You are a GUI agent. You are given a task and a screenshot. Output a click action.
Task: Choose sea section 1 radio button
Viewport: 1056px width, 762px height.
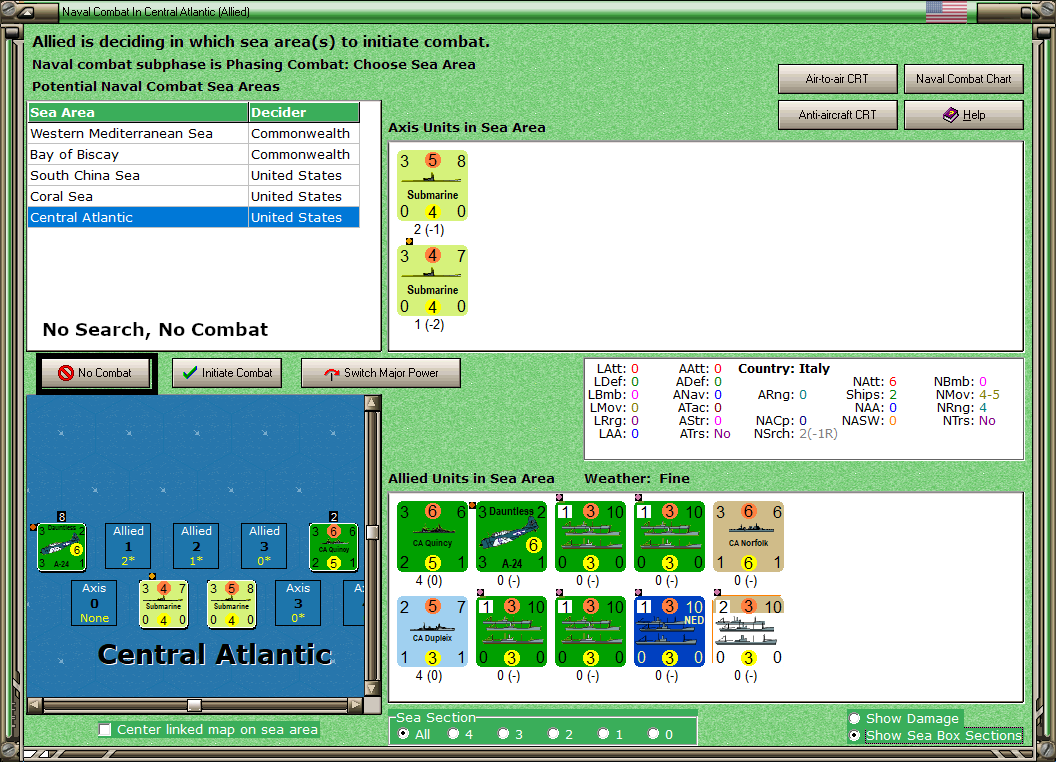click(x=603, y=734)
